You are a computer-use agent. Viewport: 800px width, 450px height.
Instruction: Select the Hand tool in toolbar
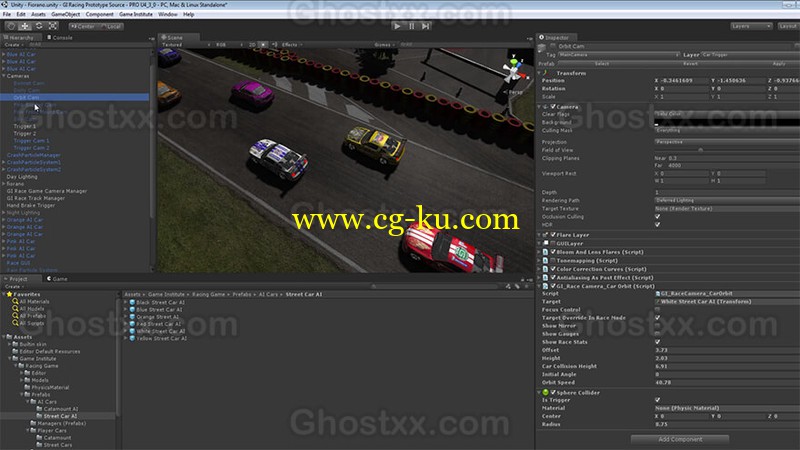(x=11, y=26)
